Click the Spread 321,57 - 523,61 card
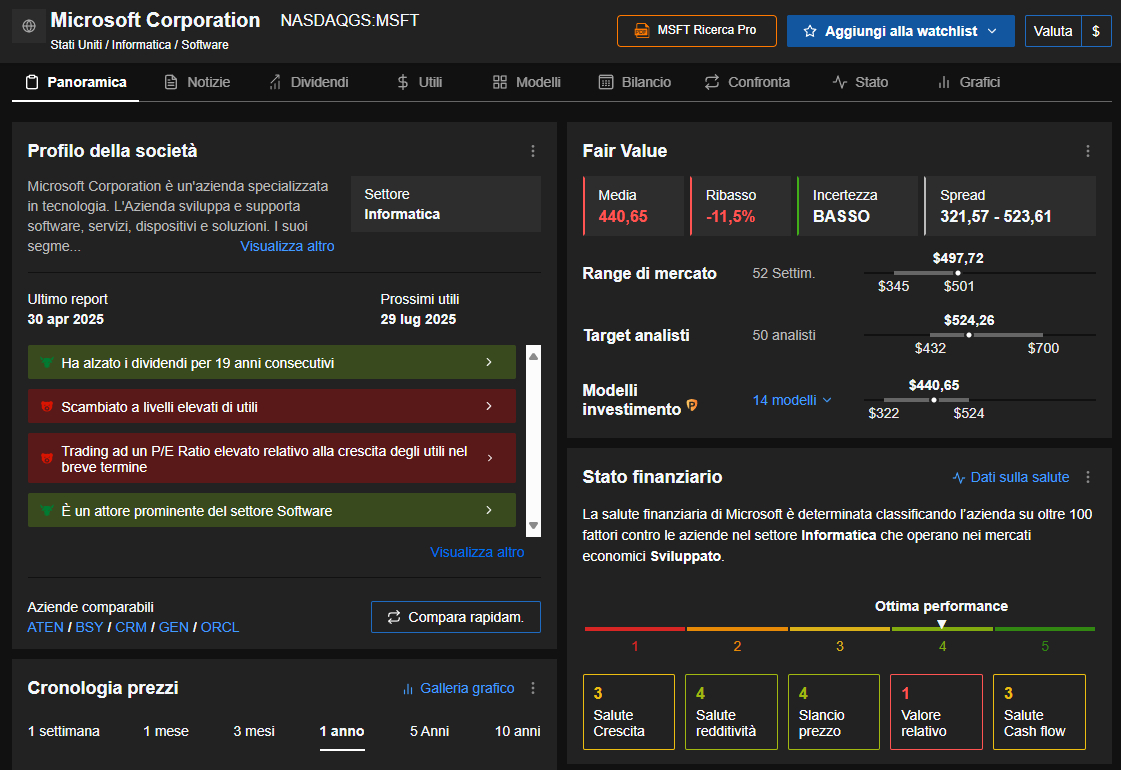The image size is (1121, 770). [x=1009, y=206]
